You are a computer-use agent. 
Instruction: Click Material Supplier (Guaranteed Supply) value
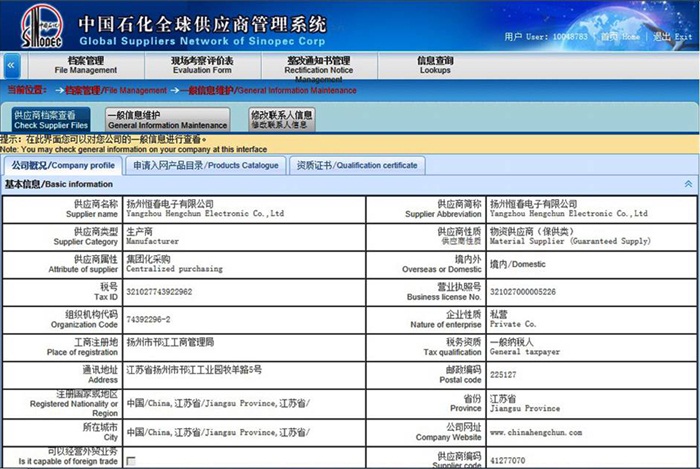pyautogui.click(x=570, y=237)
